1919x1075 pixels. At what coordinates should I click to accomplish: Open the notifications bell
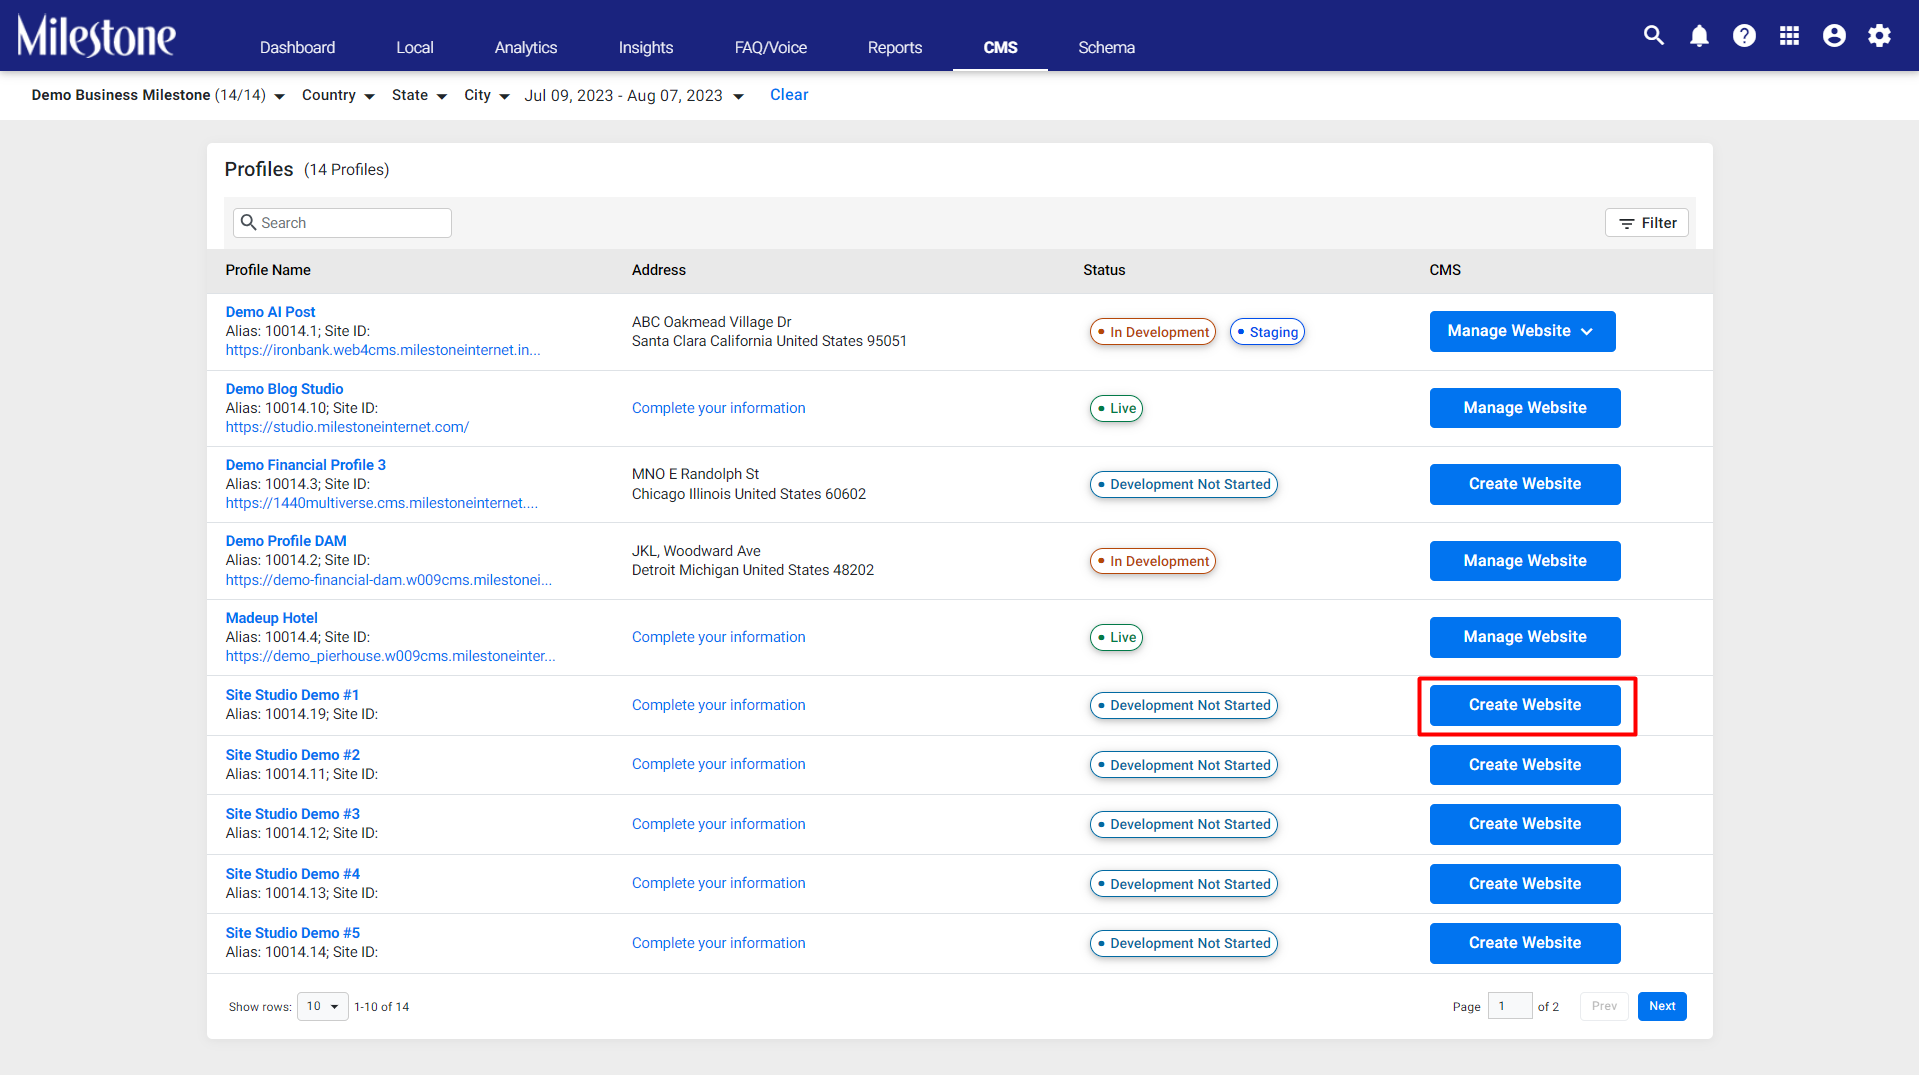[1699, 36]
